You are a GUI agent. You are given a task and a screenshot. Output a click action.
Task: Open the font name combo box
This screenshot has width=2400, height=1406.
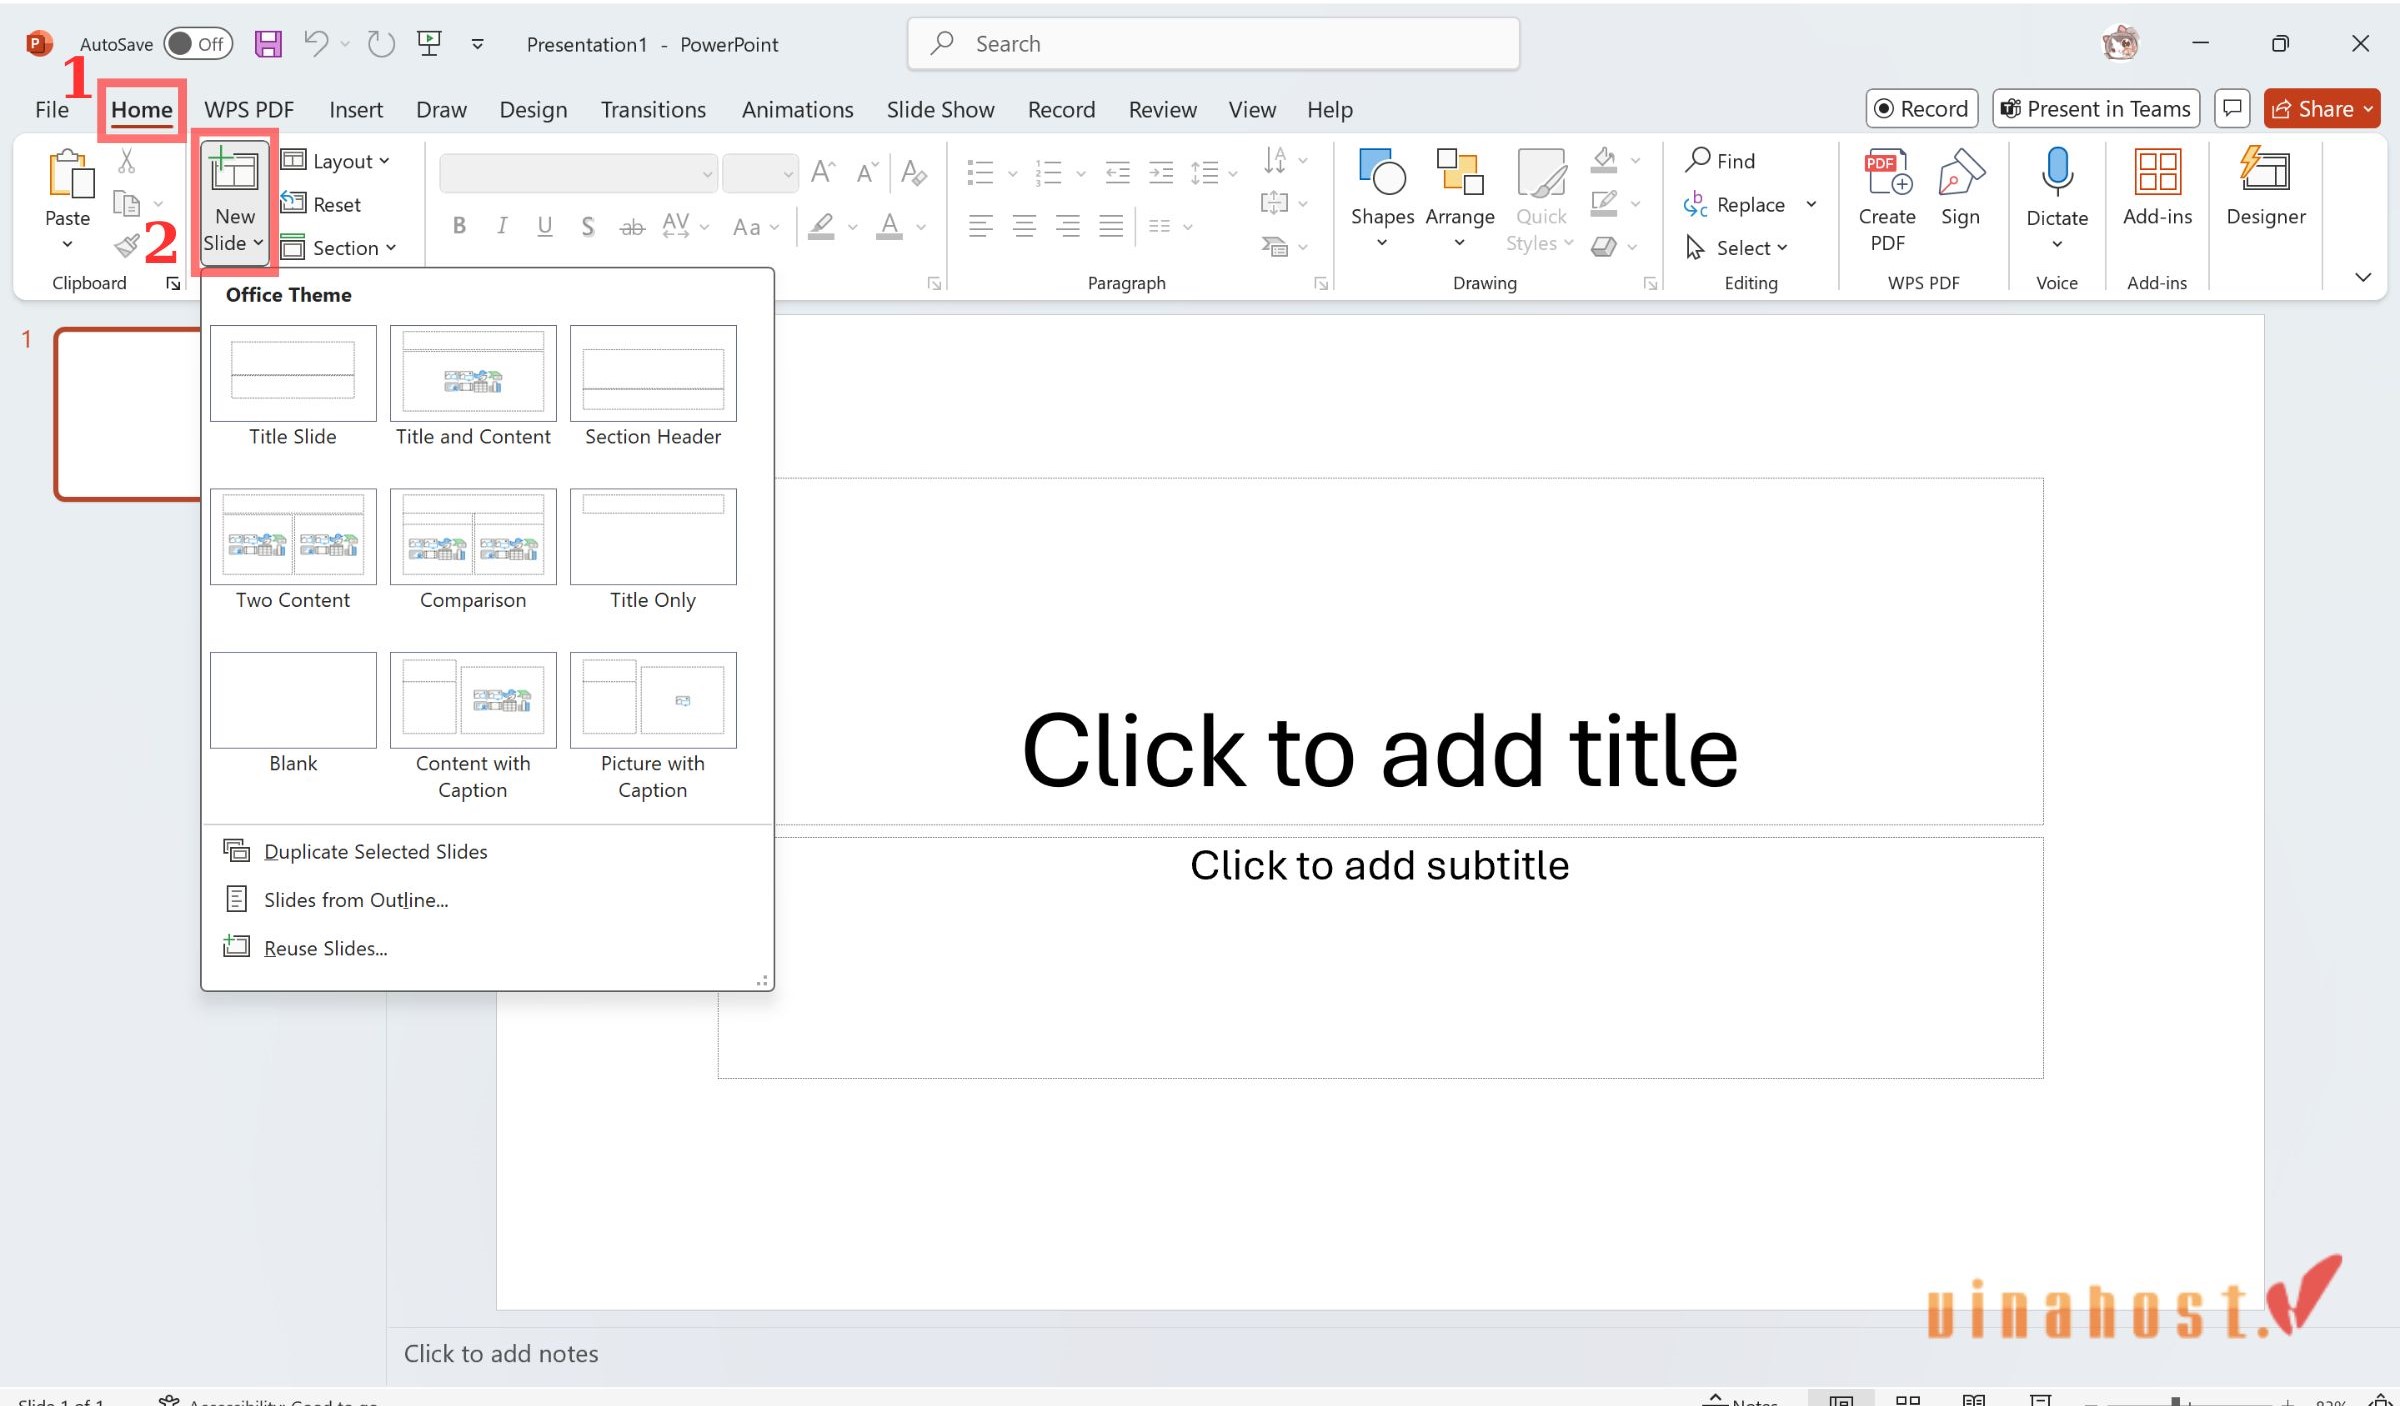(578, 173)
